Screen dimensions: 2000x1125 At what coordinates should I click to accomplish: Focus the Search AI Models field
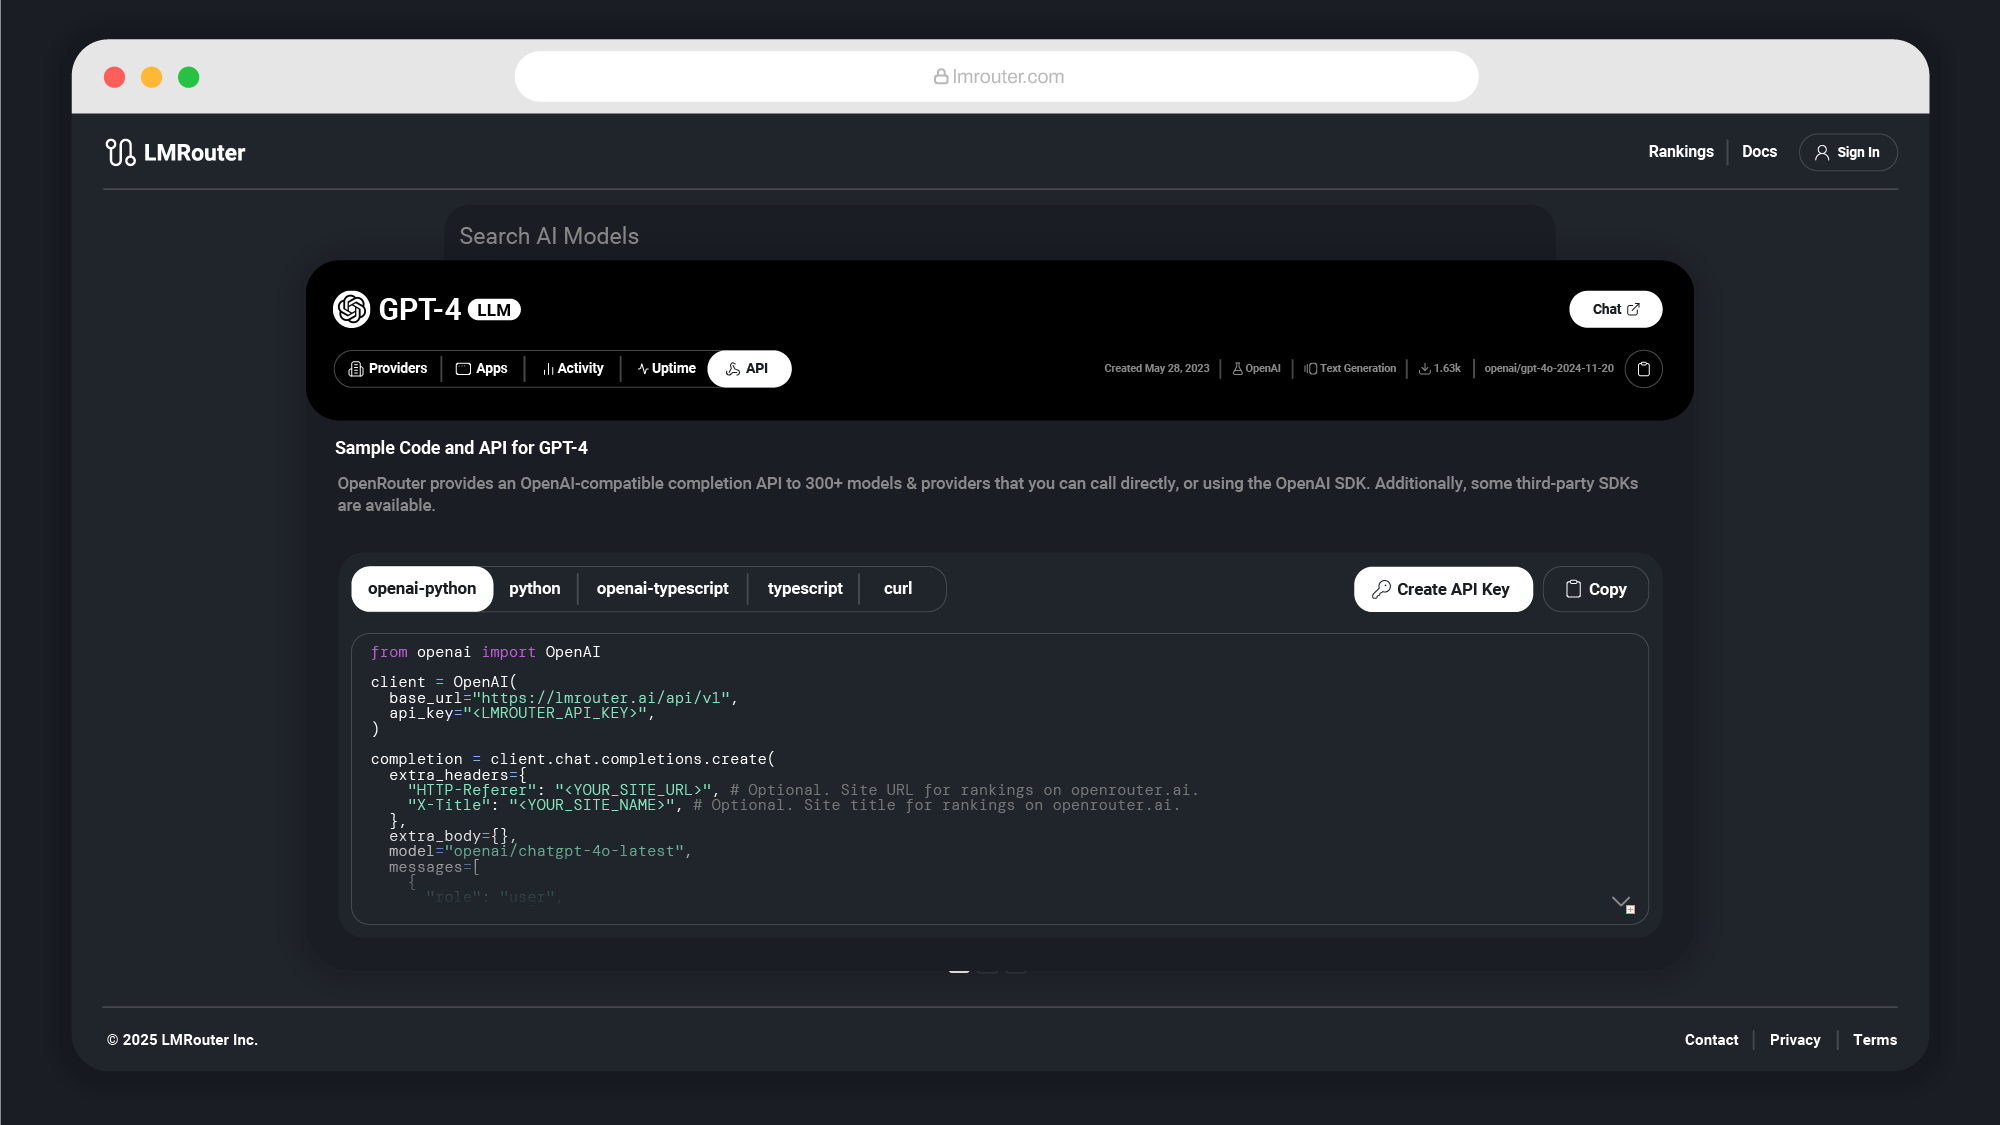[x=998, y=236]
